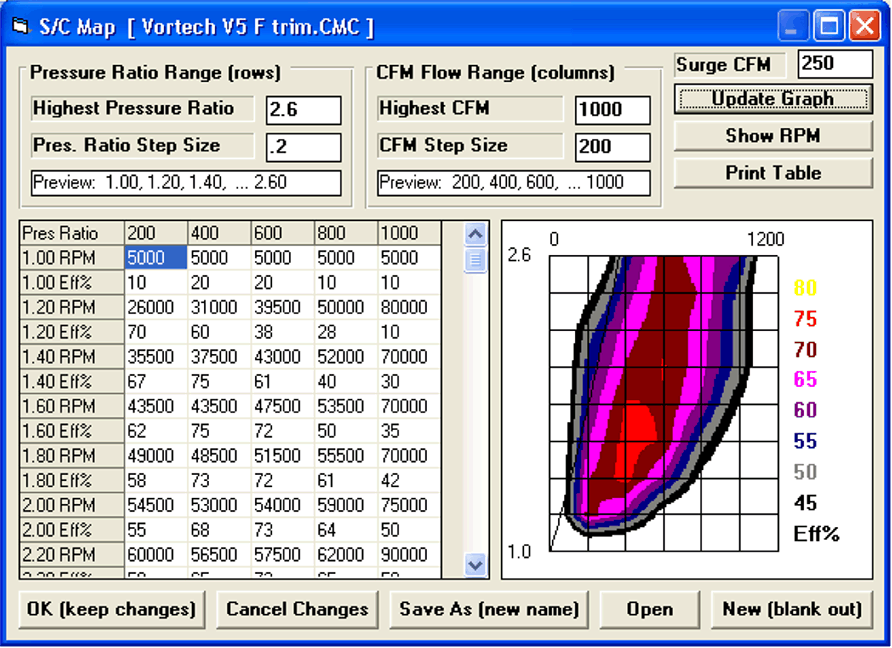This screenshot has width=892, height=648.
Task: Click OK (keep changes) button
Action: 112,610
